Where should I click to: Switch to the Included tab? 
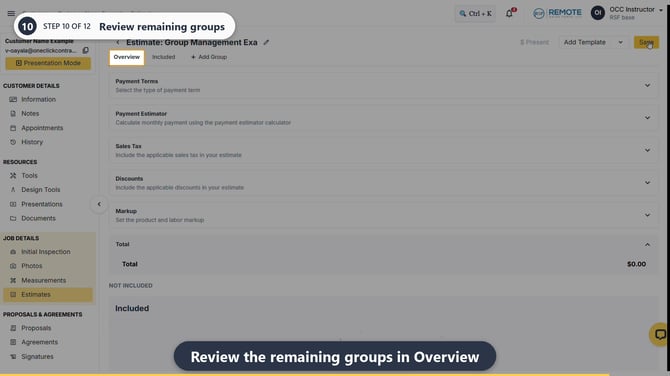click(164, 57)
